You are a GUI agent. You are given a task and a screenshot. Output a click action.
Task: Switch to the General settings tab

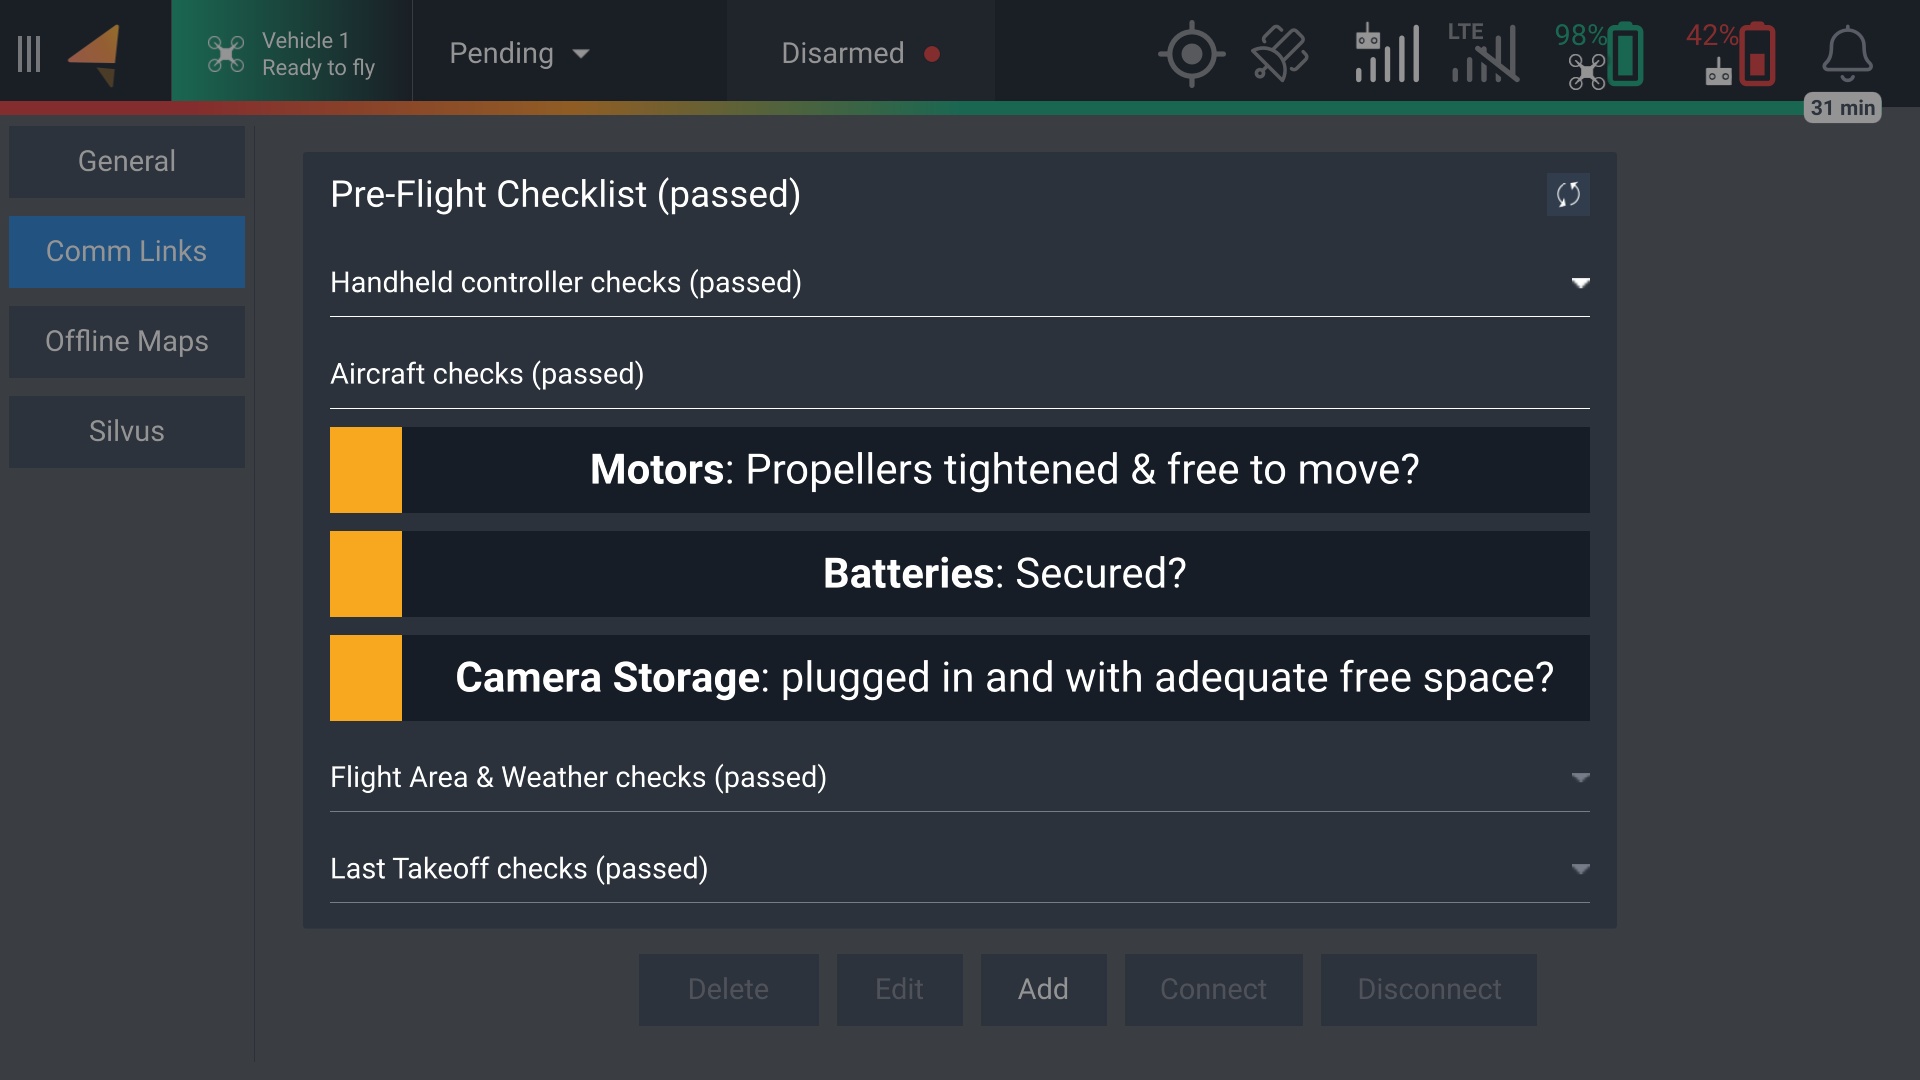click(x=127, y=161)
